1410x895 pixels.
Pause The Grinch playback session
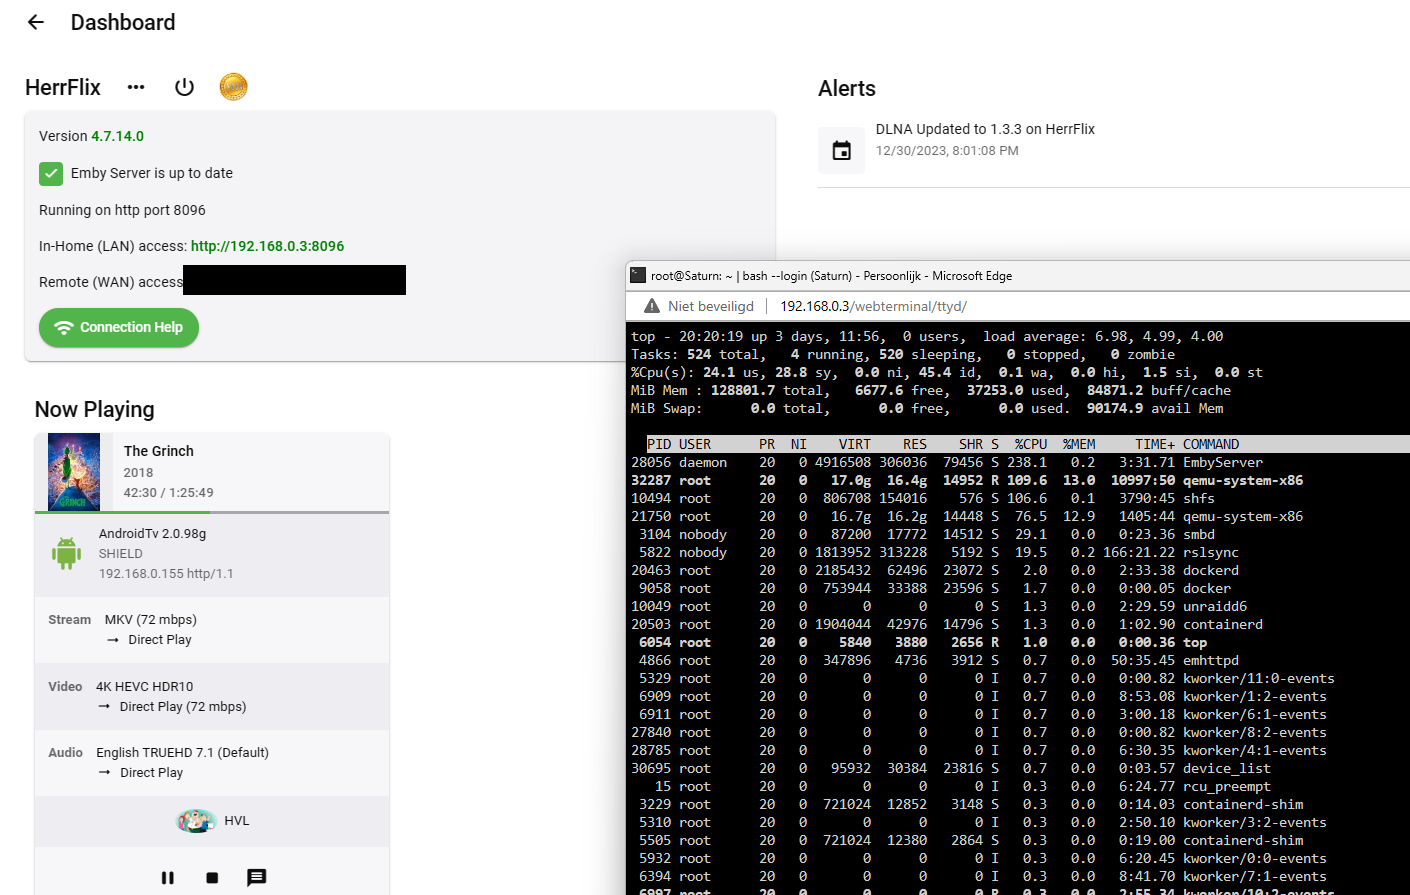click(x=167, y=878)
